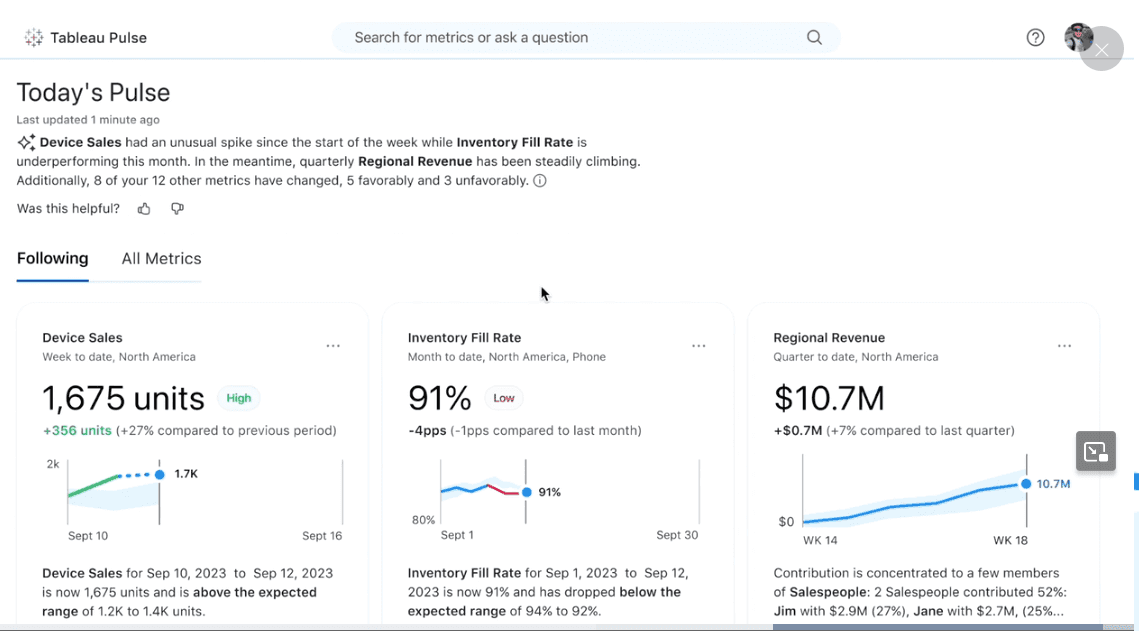The image size is (1139, 631).
Task: Focus the metrics search field
Action: (x=585, y=38)
